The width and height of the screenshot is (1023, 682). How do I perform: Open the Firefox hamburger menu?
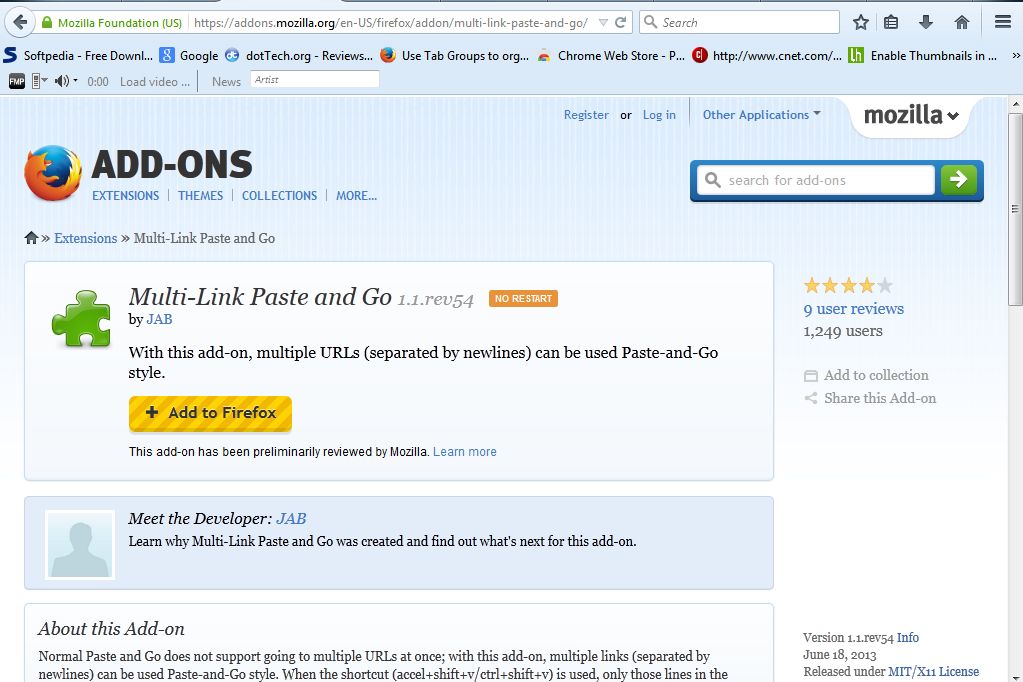[1003, 21]
